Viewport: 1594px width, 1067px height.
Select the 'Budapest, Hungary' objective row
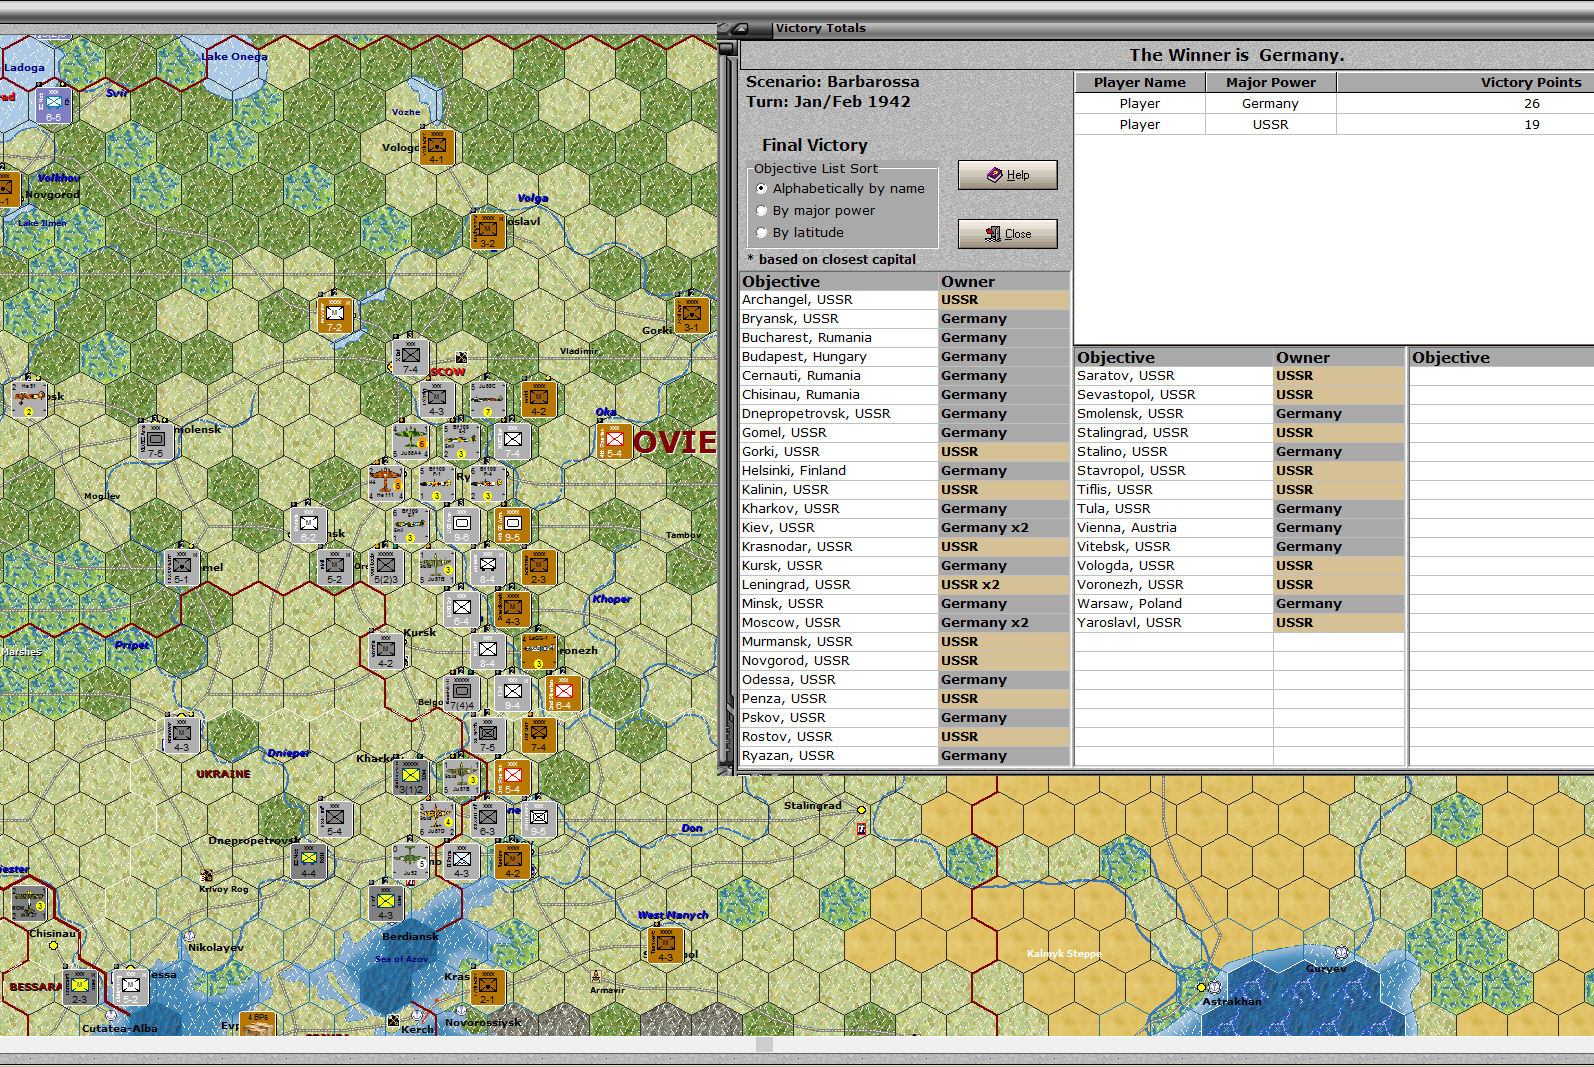(905, 357)
